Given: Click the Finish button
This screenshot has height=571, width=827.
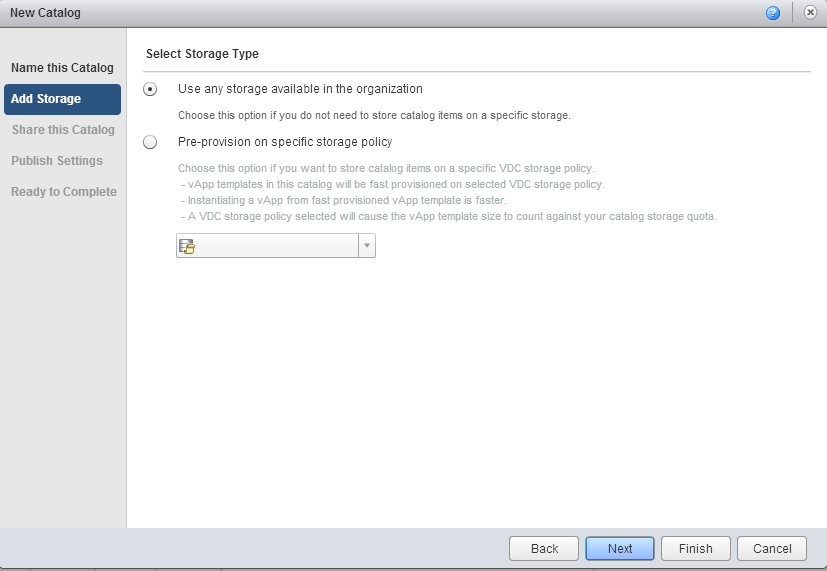Looking at the screenshot, I should (695, 548).
